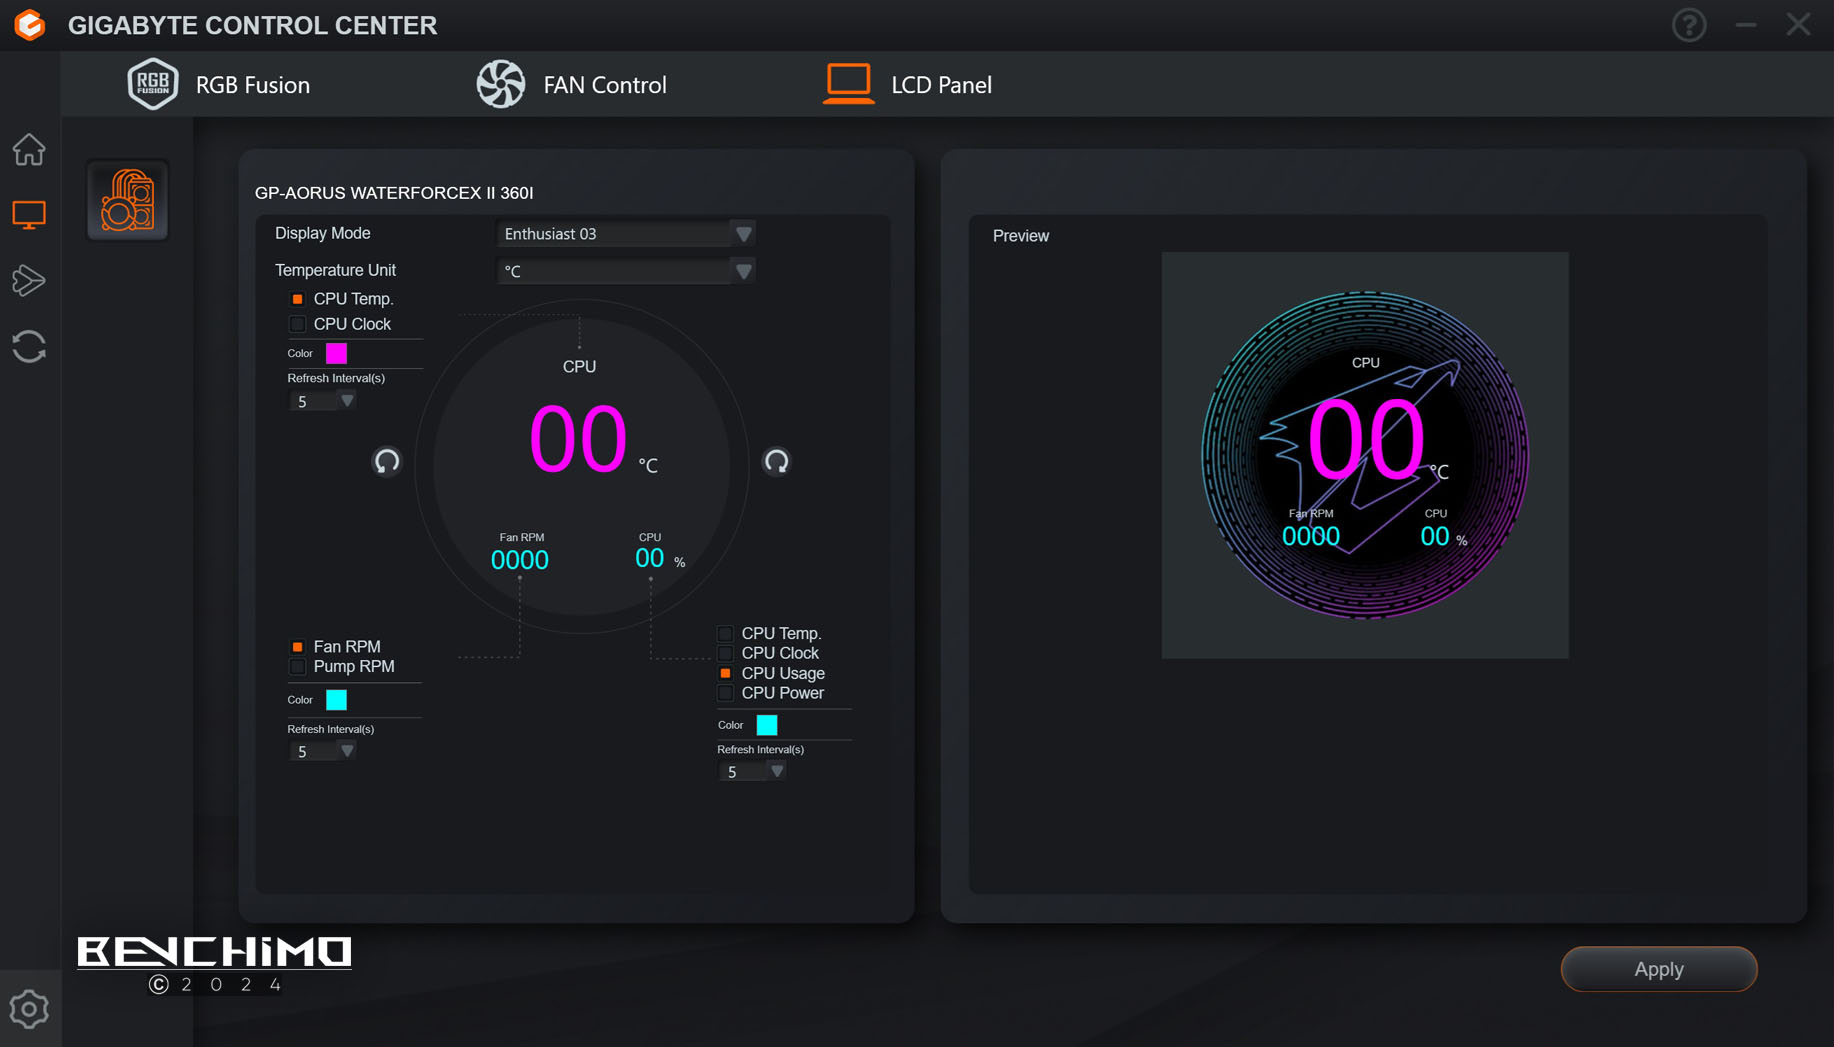Switch to the RGB Fusion tab
Image resolution: width=1834 pixels, height=1047 pixels.
tap(219, 85)
